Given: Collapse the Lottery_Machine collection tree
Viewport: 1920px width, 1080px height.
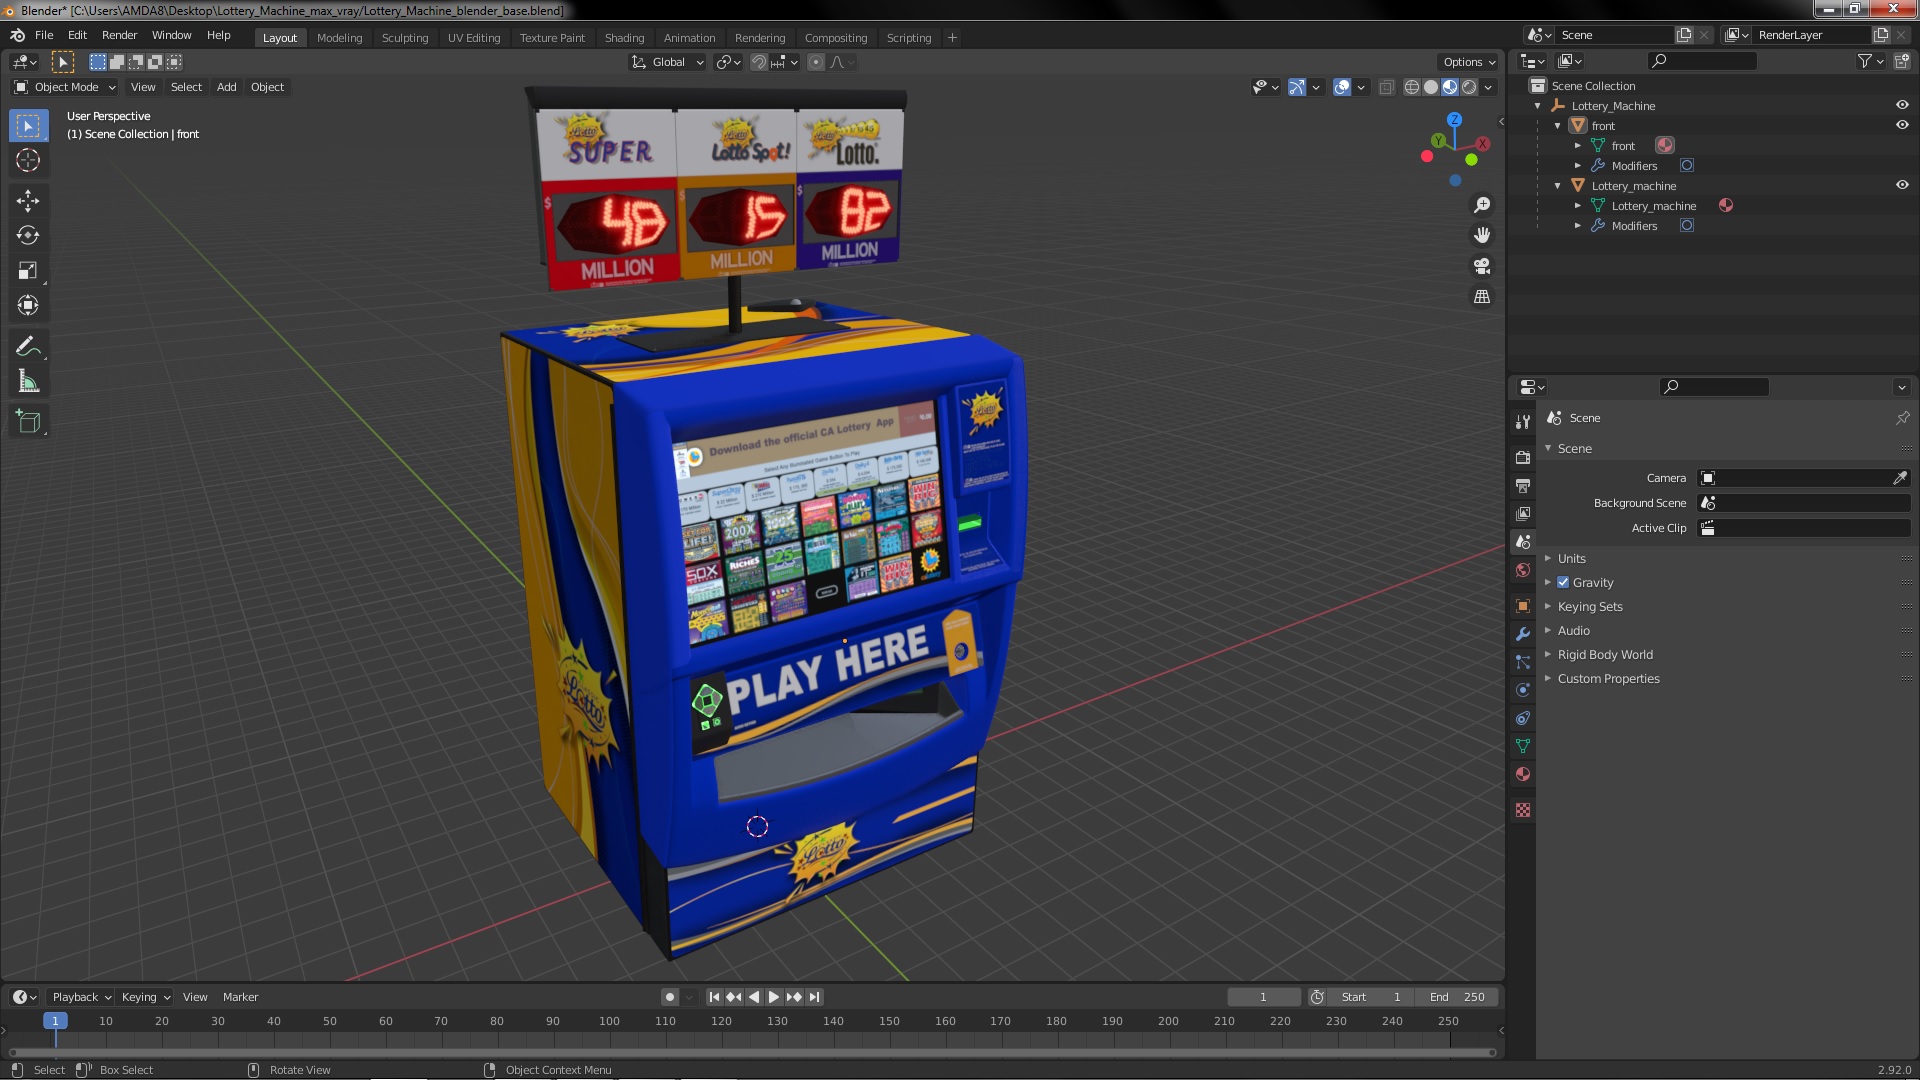Looking at the screenshot, I should point(1538,105).
